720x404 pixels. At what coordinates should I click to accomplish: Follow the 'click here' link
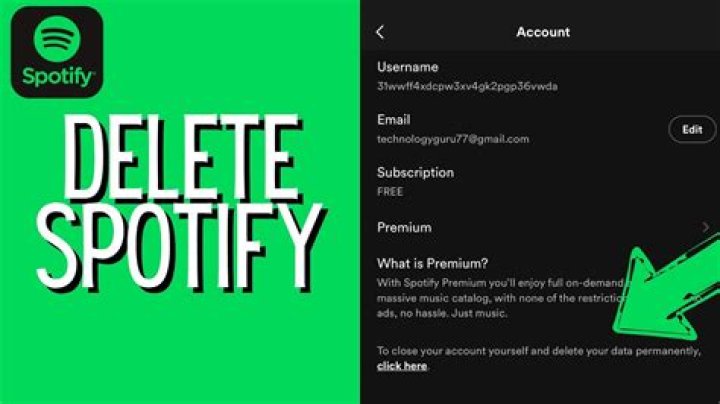(x=402, y=366)
